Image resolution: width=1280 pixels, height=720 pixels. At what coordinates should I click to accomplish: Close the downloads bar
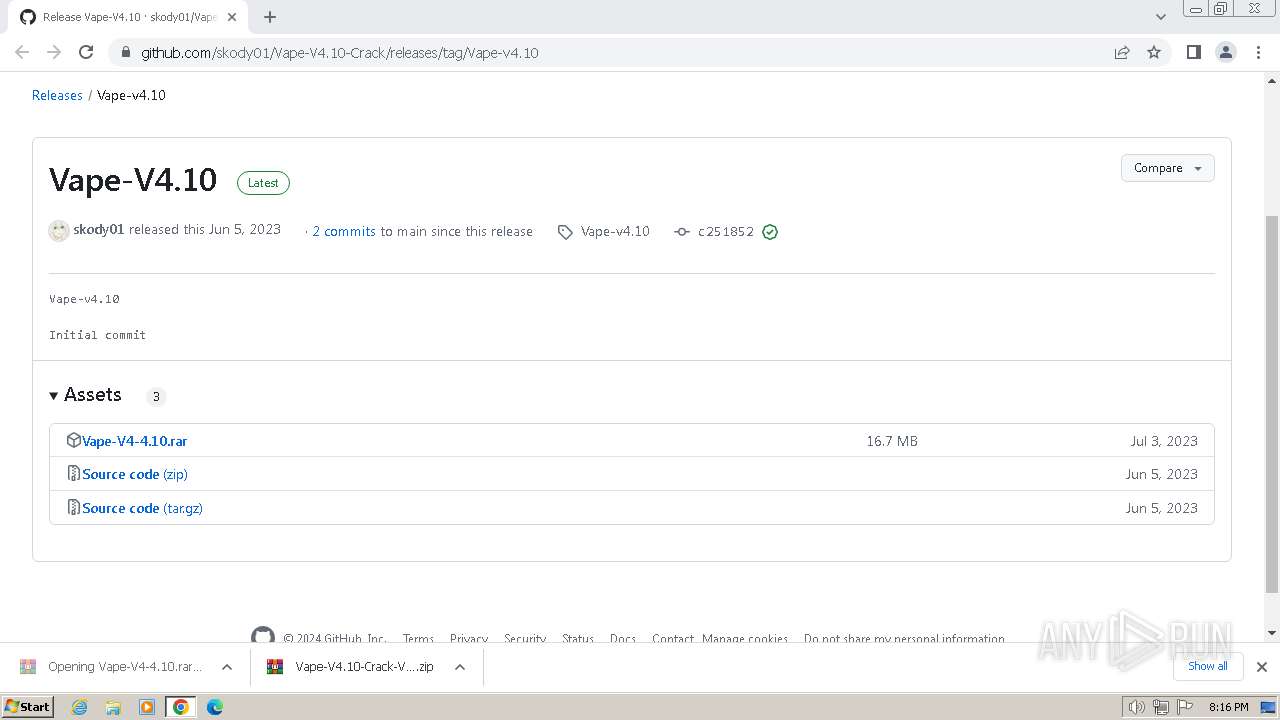pos(1262,667)
